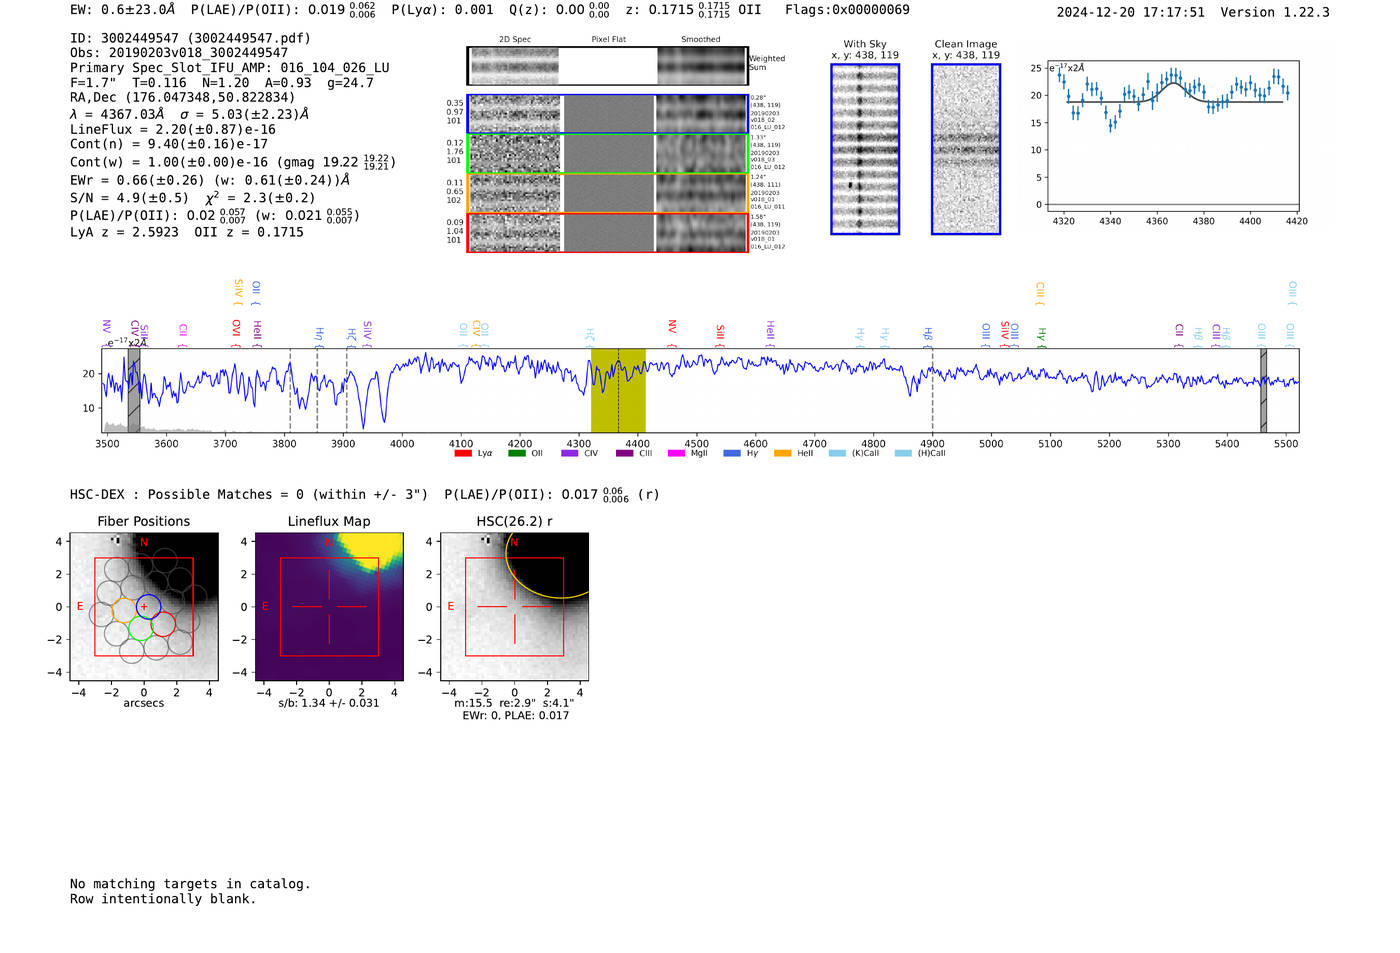This screenshot has height=953, width=1400.
Task: Click the RA,Dec coordinates text
Action: coord(183,98)
